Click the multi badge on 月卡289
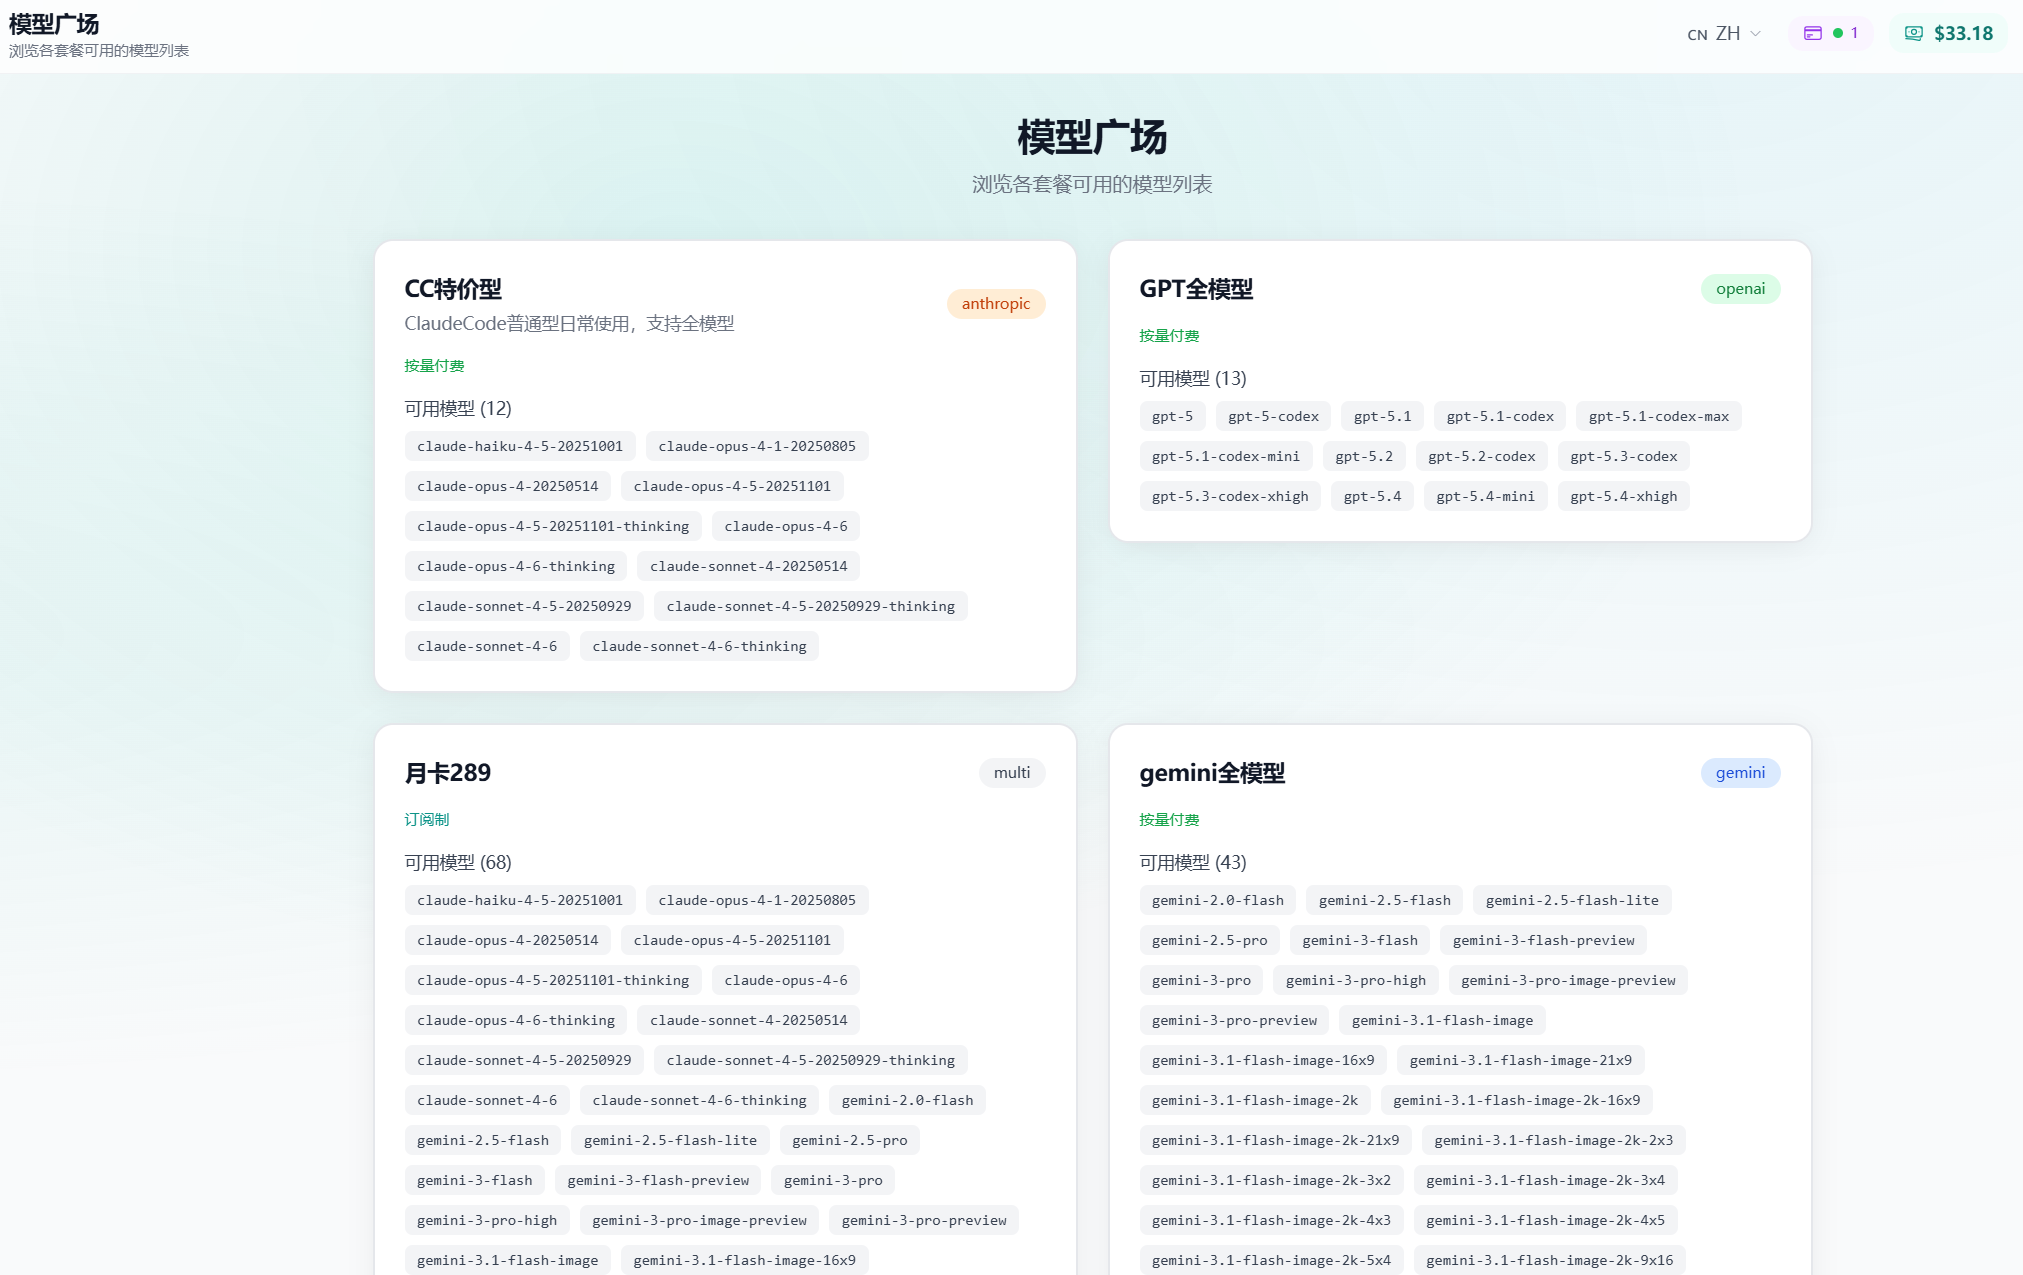Image resolution: width=2023 pixels, height=1275 pixels. (x=1011, y=773)
